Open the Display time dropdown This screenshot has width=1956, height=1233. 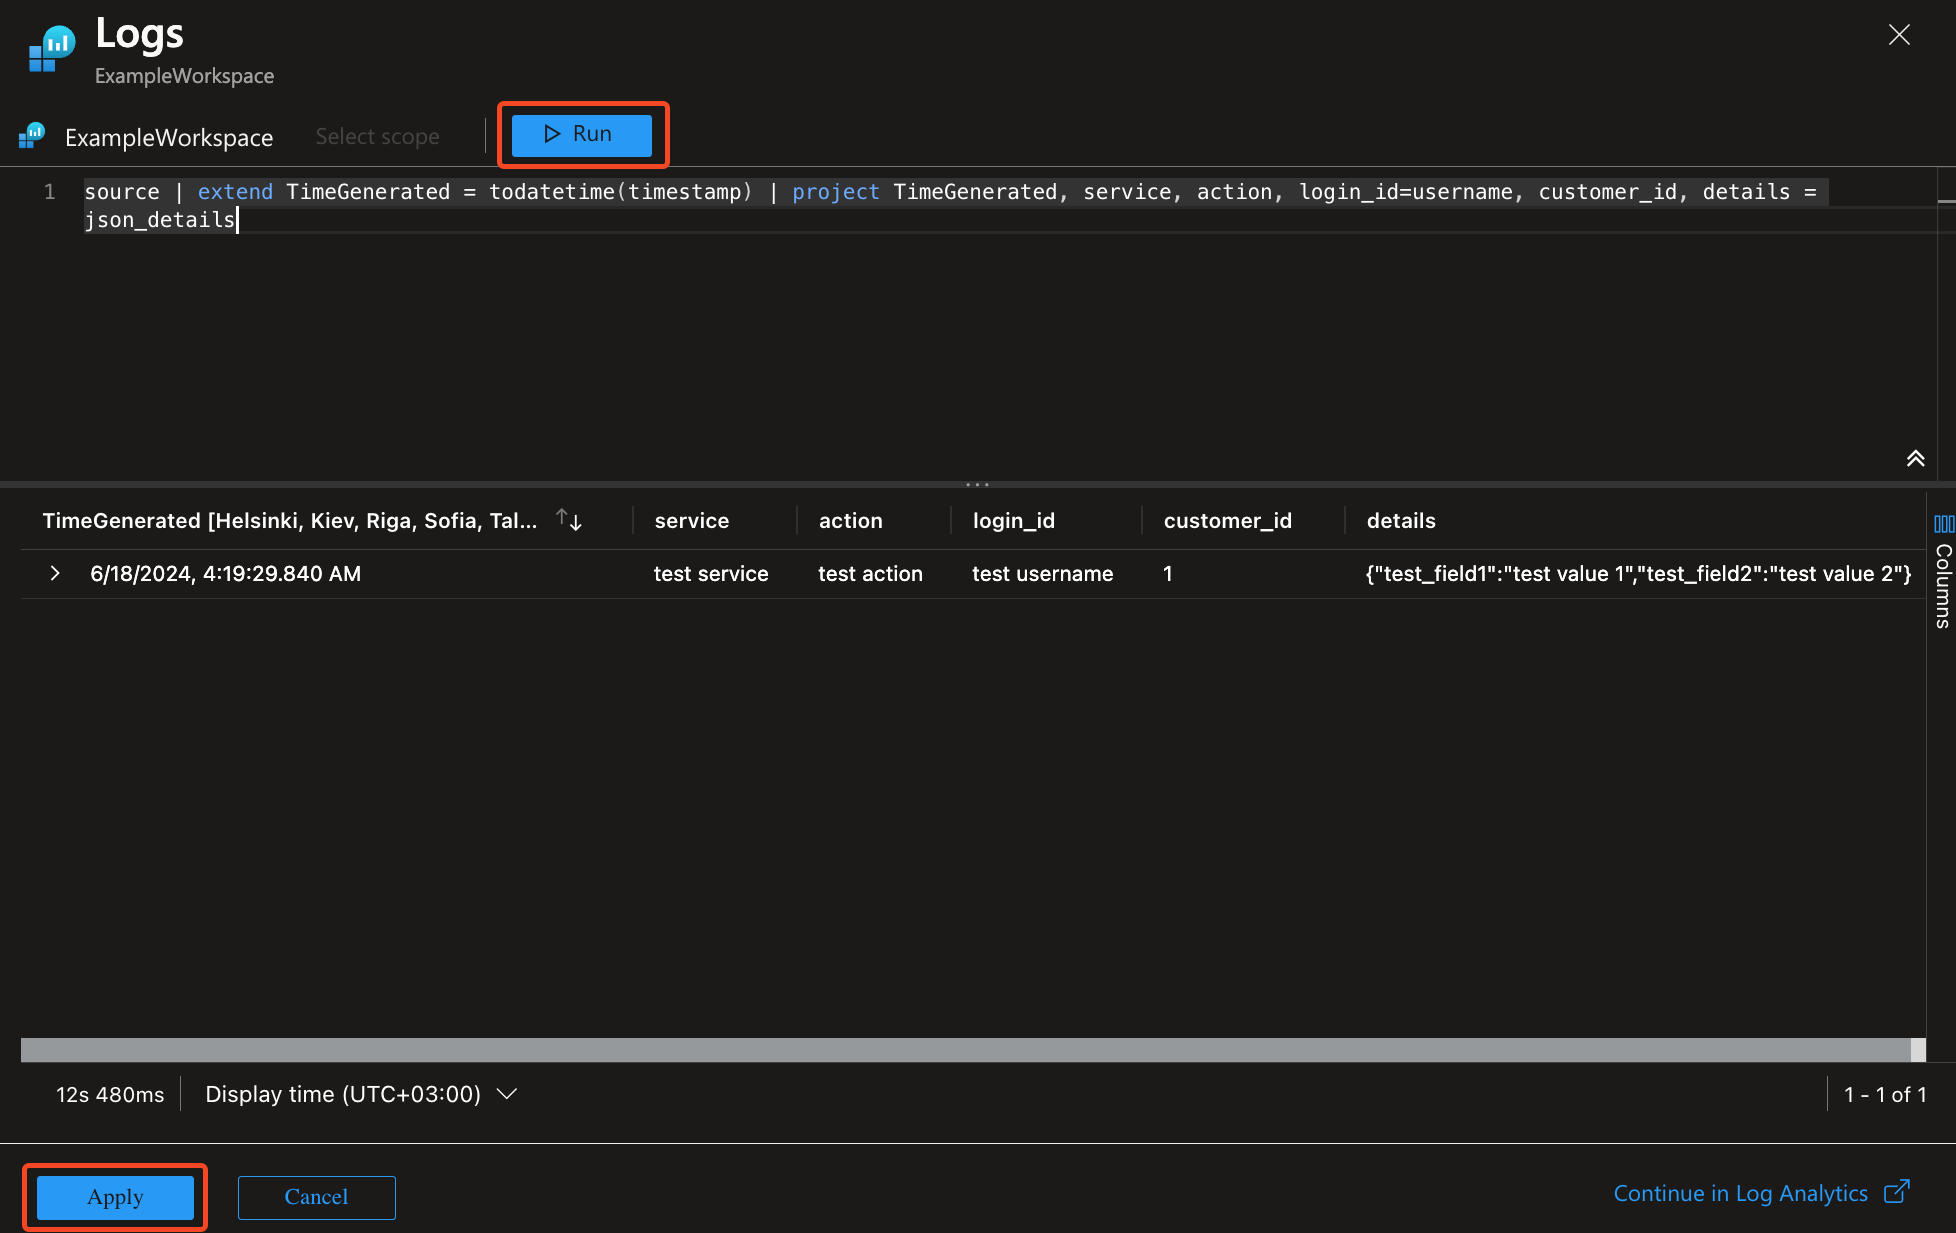359,1094
